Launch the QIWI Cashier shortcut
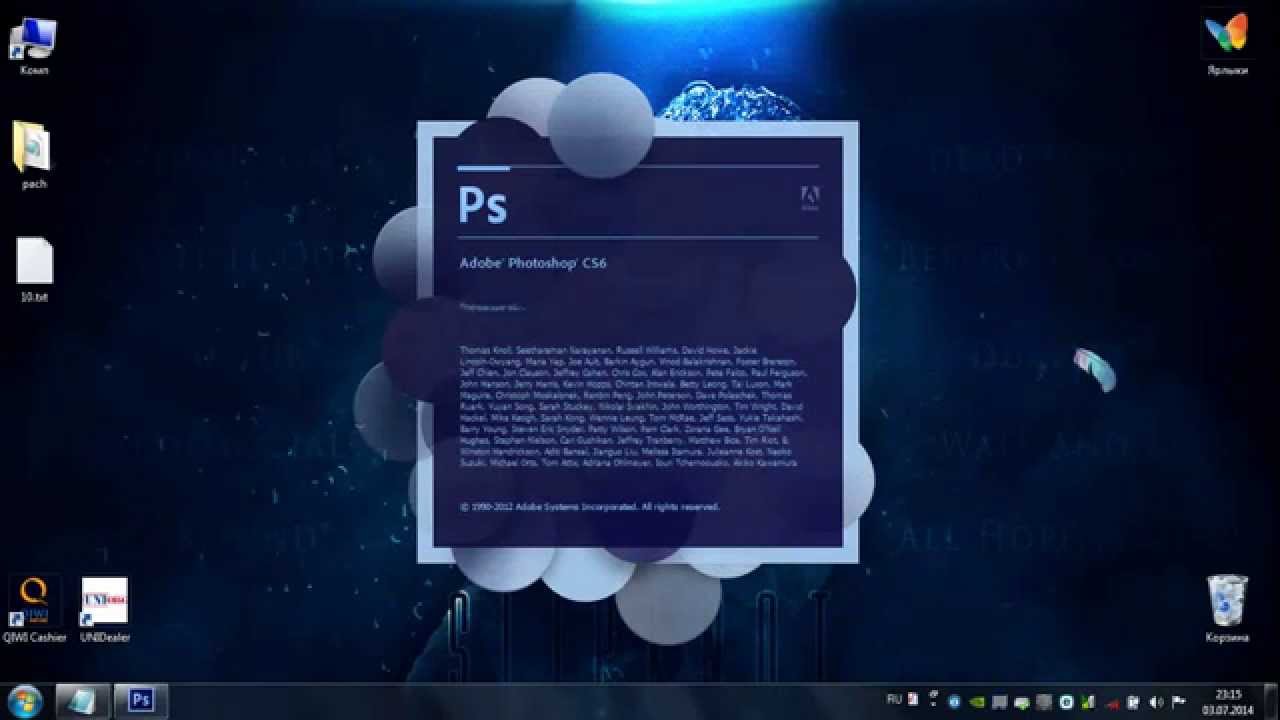Viewport: 1280px width, 720px height. point(34,610)
